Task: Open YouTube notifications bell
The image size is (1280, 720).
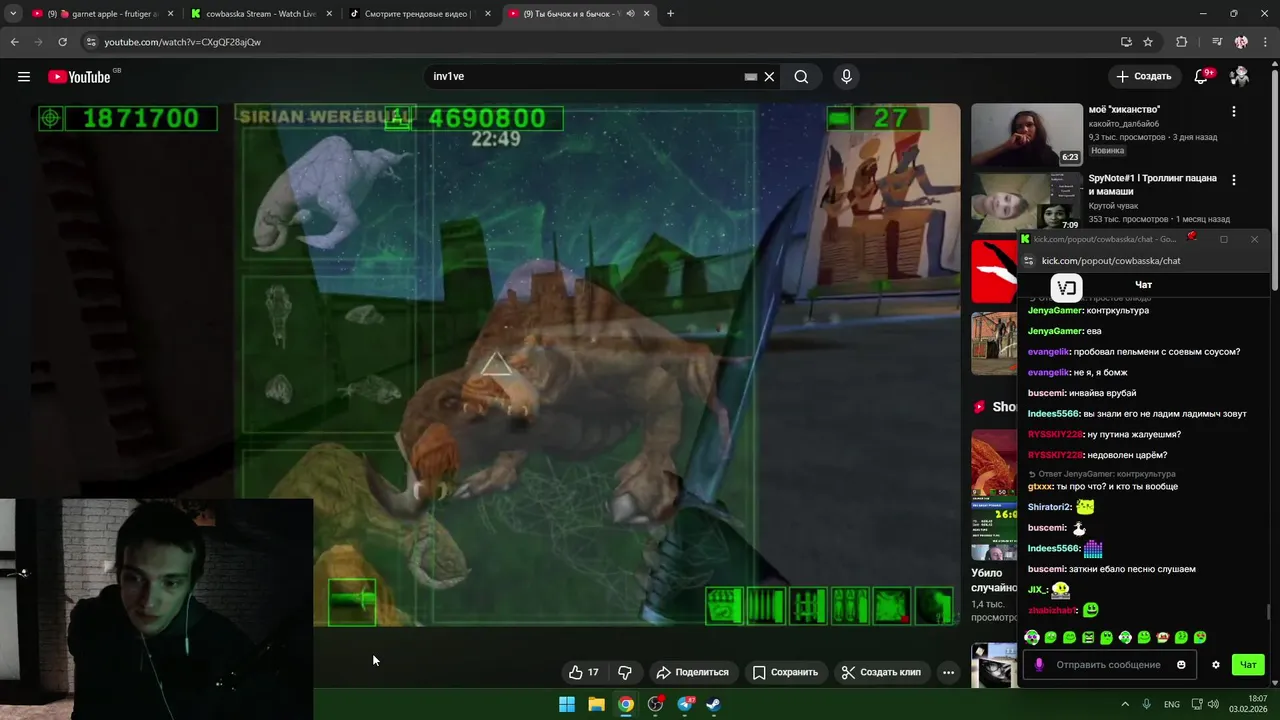Action: tap(1202, 76)
